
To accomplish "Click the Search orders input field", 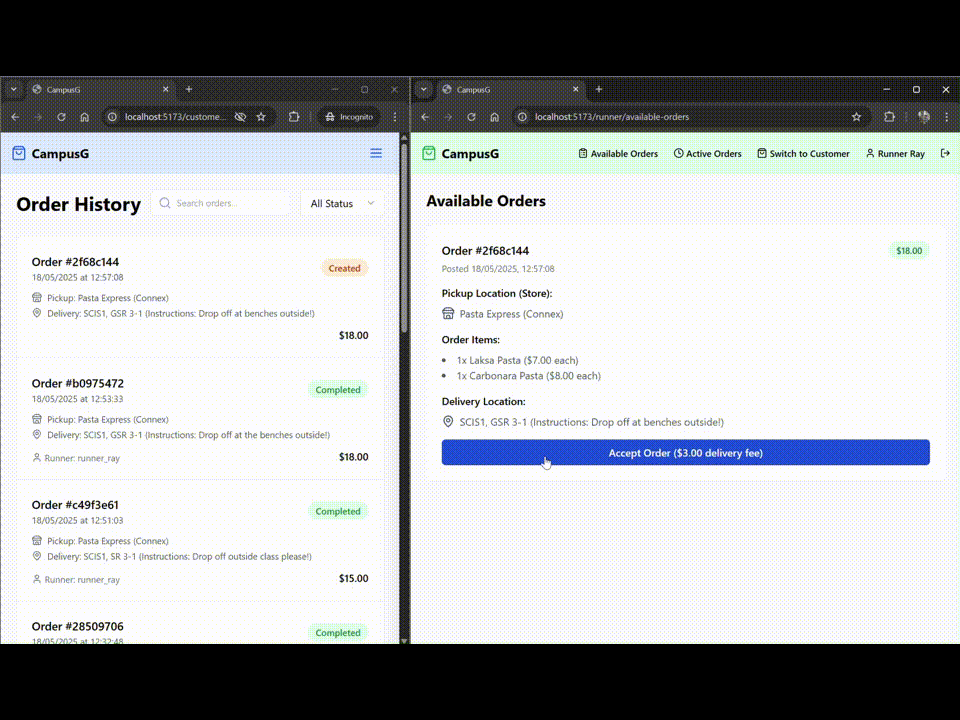I will tap(220, 203).
